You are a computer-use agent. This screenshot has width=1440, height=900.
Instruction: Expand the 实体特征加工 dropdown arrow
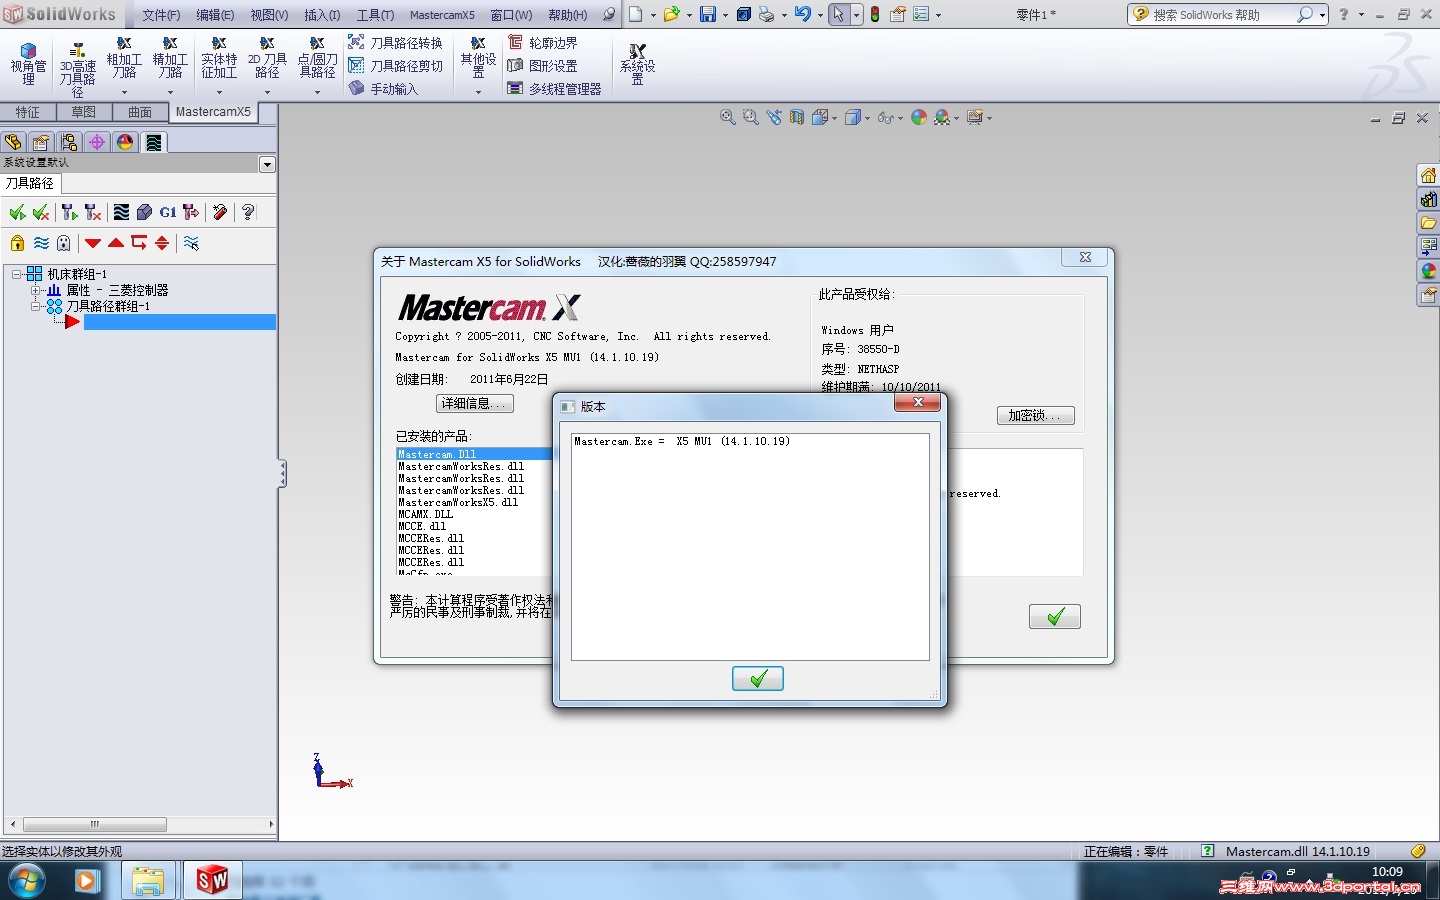click(219, 92)
